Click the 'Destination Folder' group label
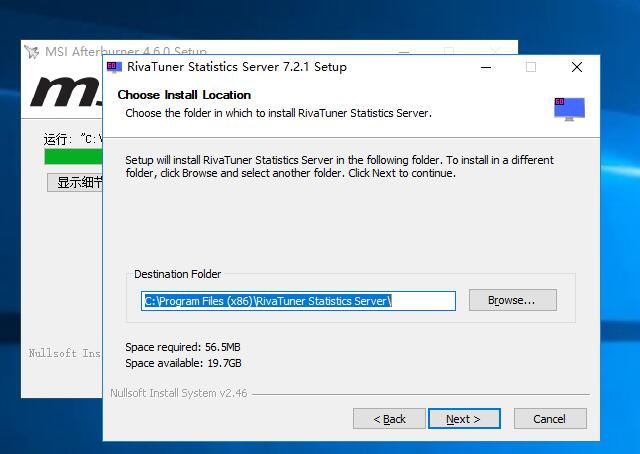 pos(178,274)
